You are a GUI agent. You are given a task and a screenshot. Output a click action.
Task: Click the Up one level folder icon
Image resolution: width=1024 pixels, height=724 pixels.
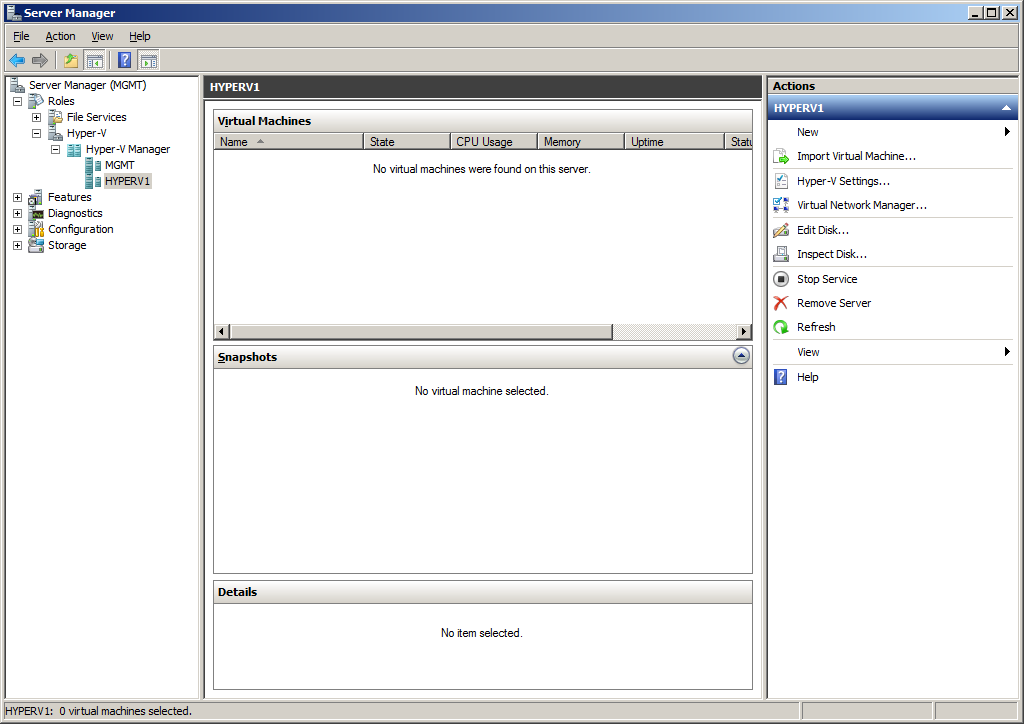coord(71,61)
